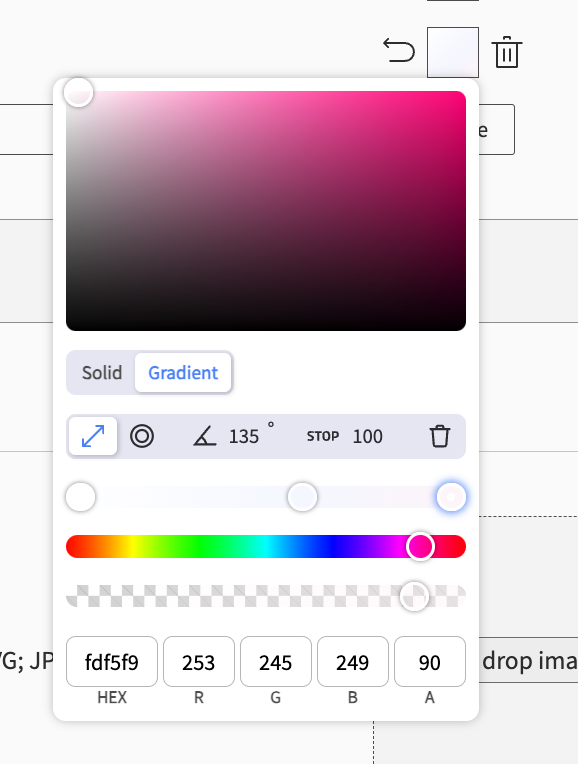
Task: Click the STOP 100 position value
Action: 367,436
